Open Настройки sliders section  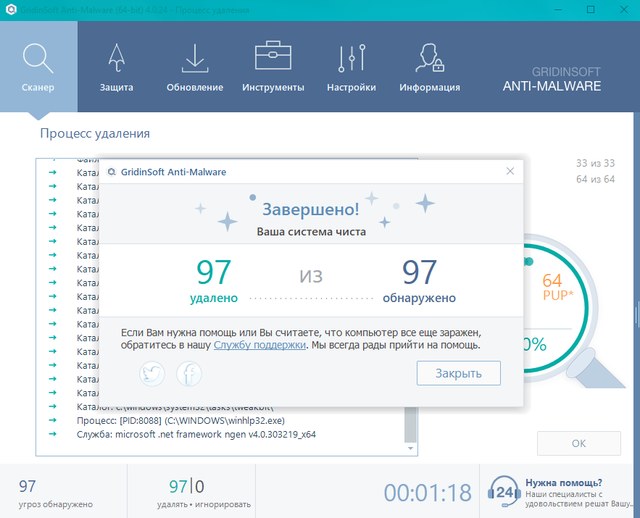click(351, 65)
